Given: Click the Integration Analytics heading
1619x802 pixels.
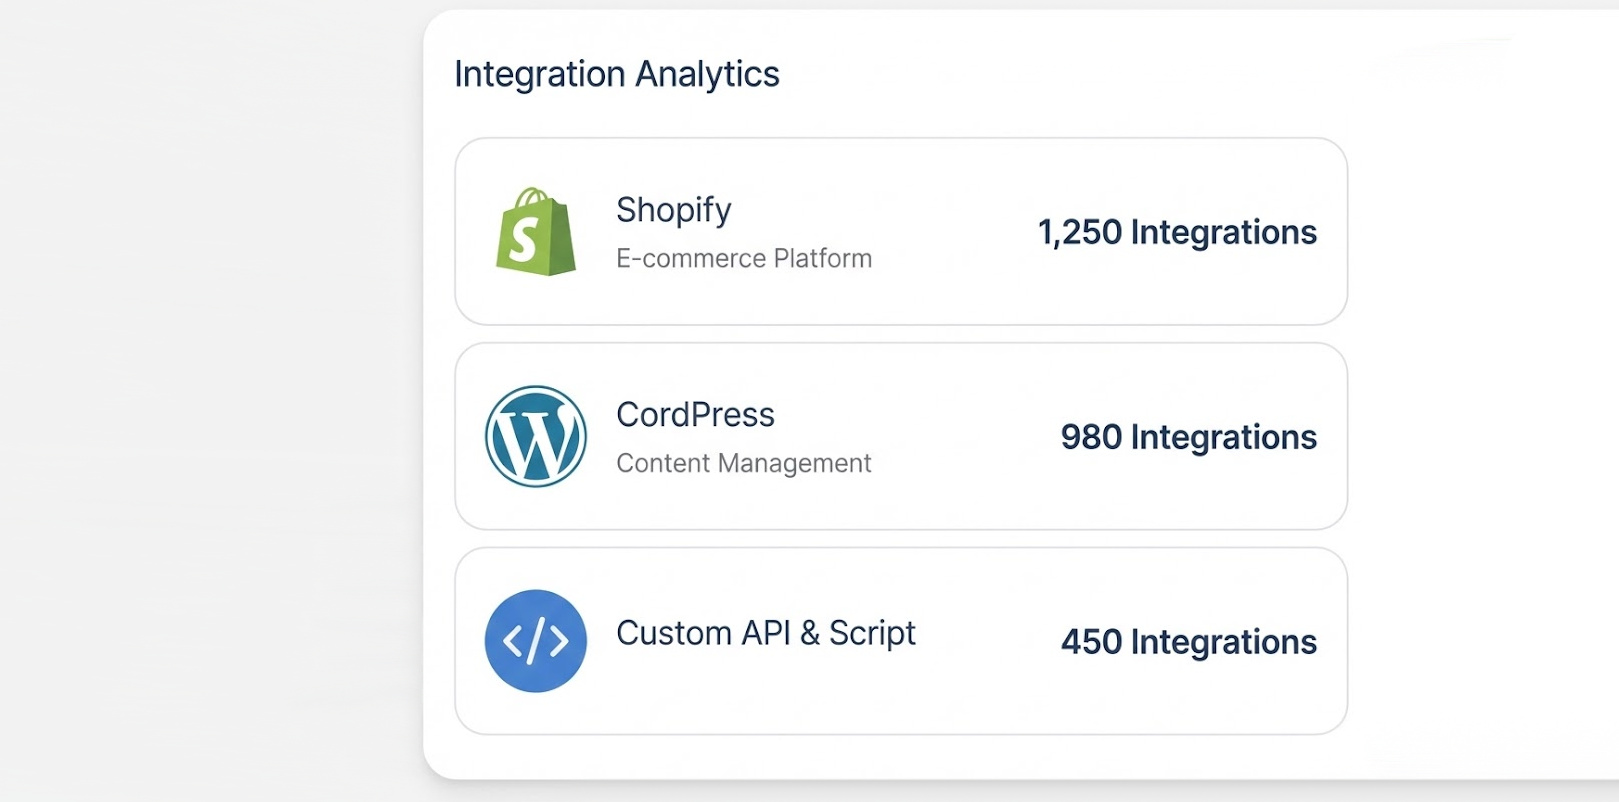Looking at the screenshot, I should coord(617,75).
